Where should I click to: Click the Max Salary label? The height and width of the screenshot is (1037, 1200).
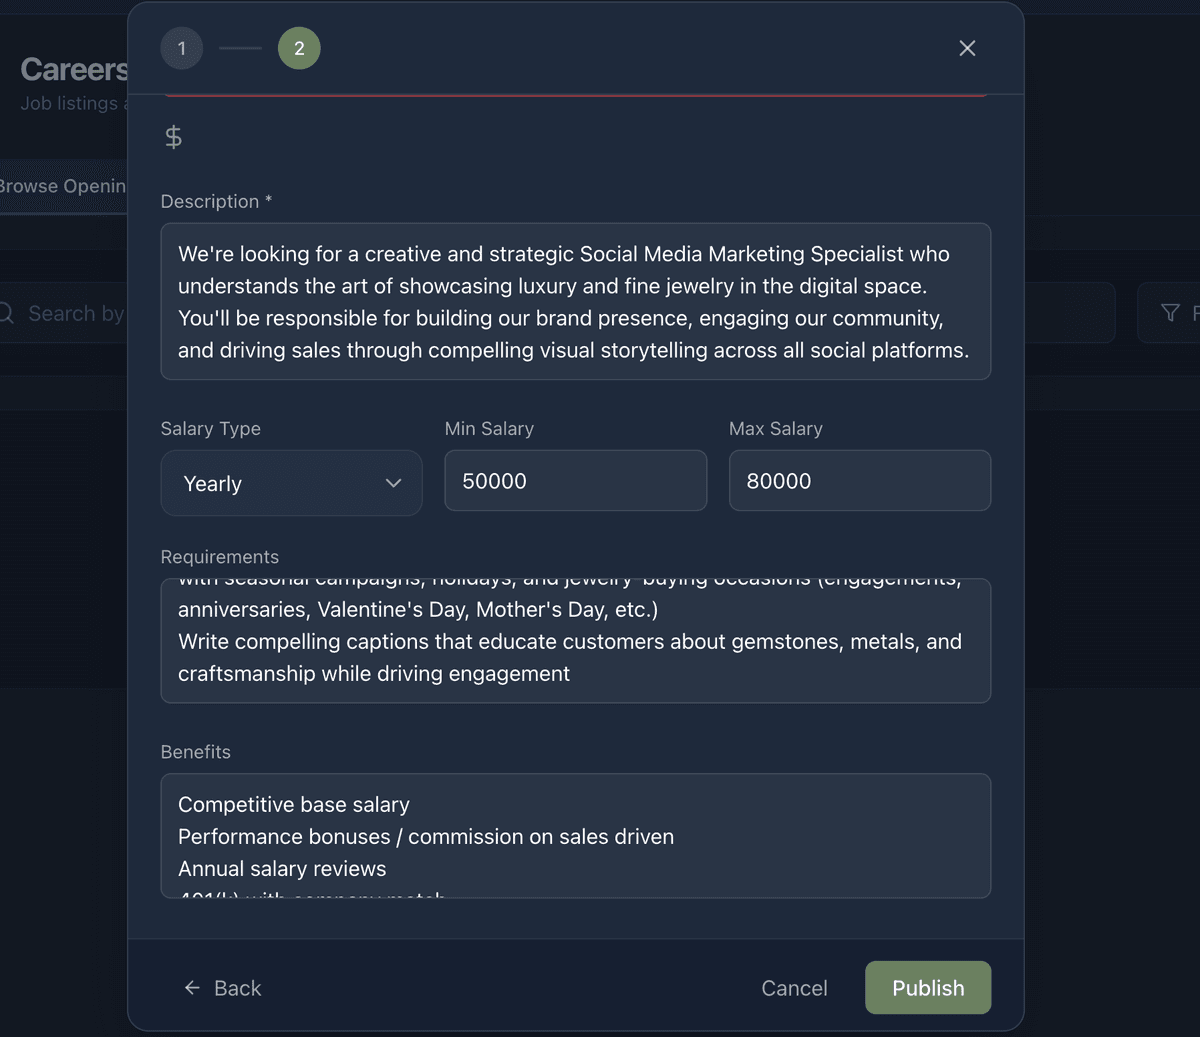775,428
